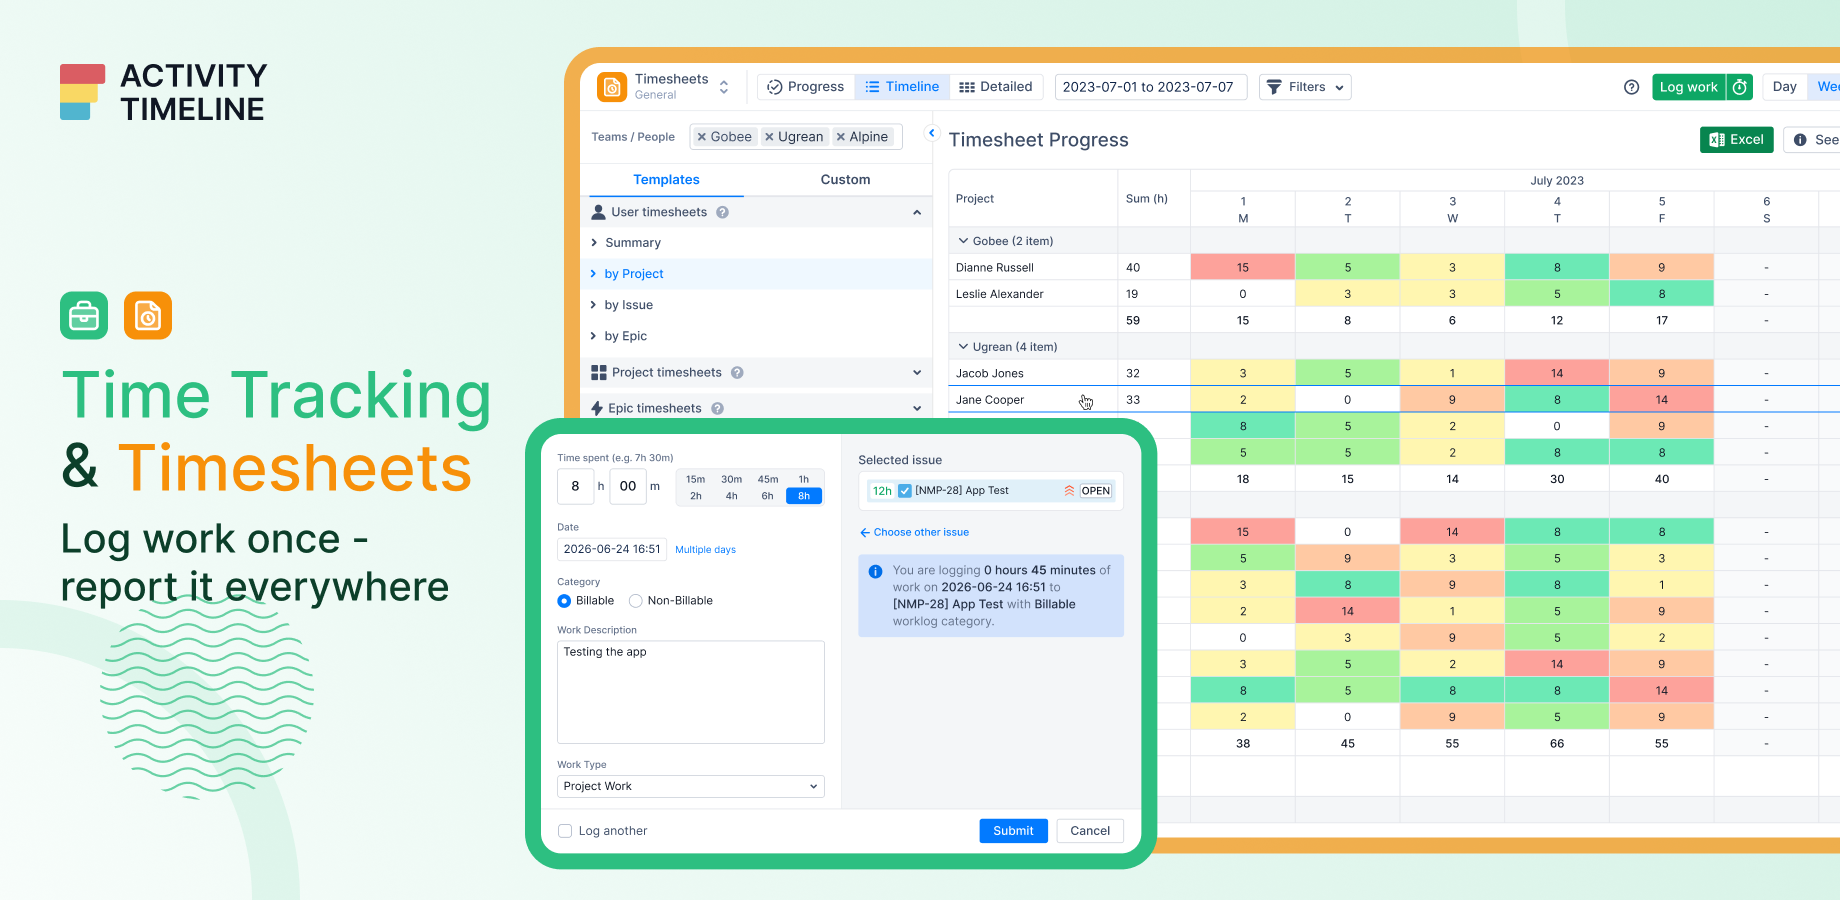Screen dimensions: 1840x900
Task: Select the Non-Billable radio button
Action: [x=635, y=601]
